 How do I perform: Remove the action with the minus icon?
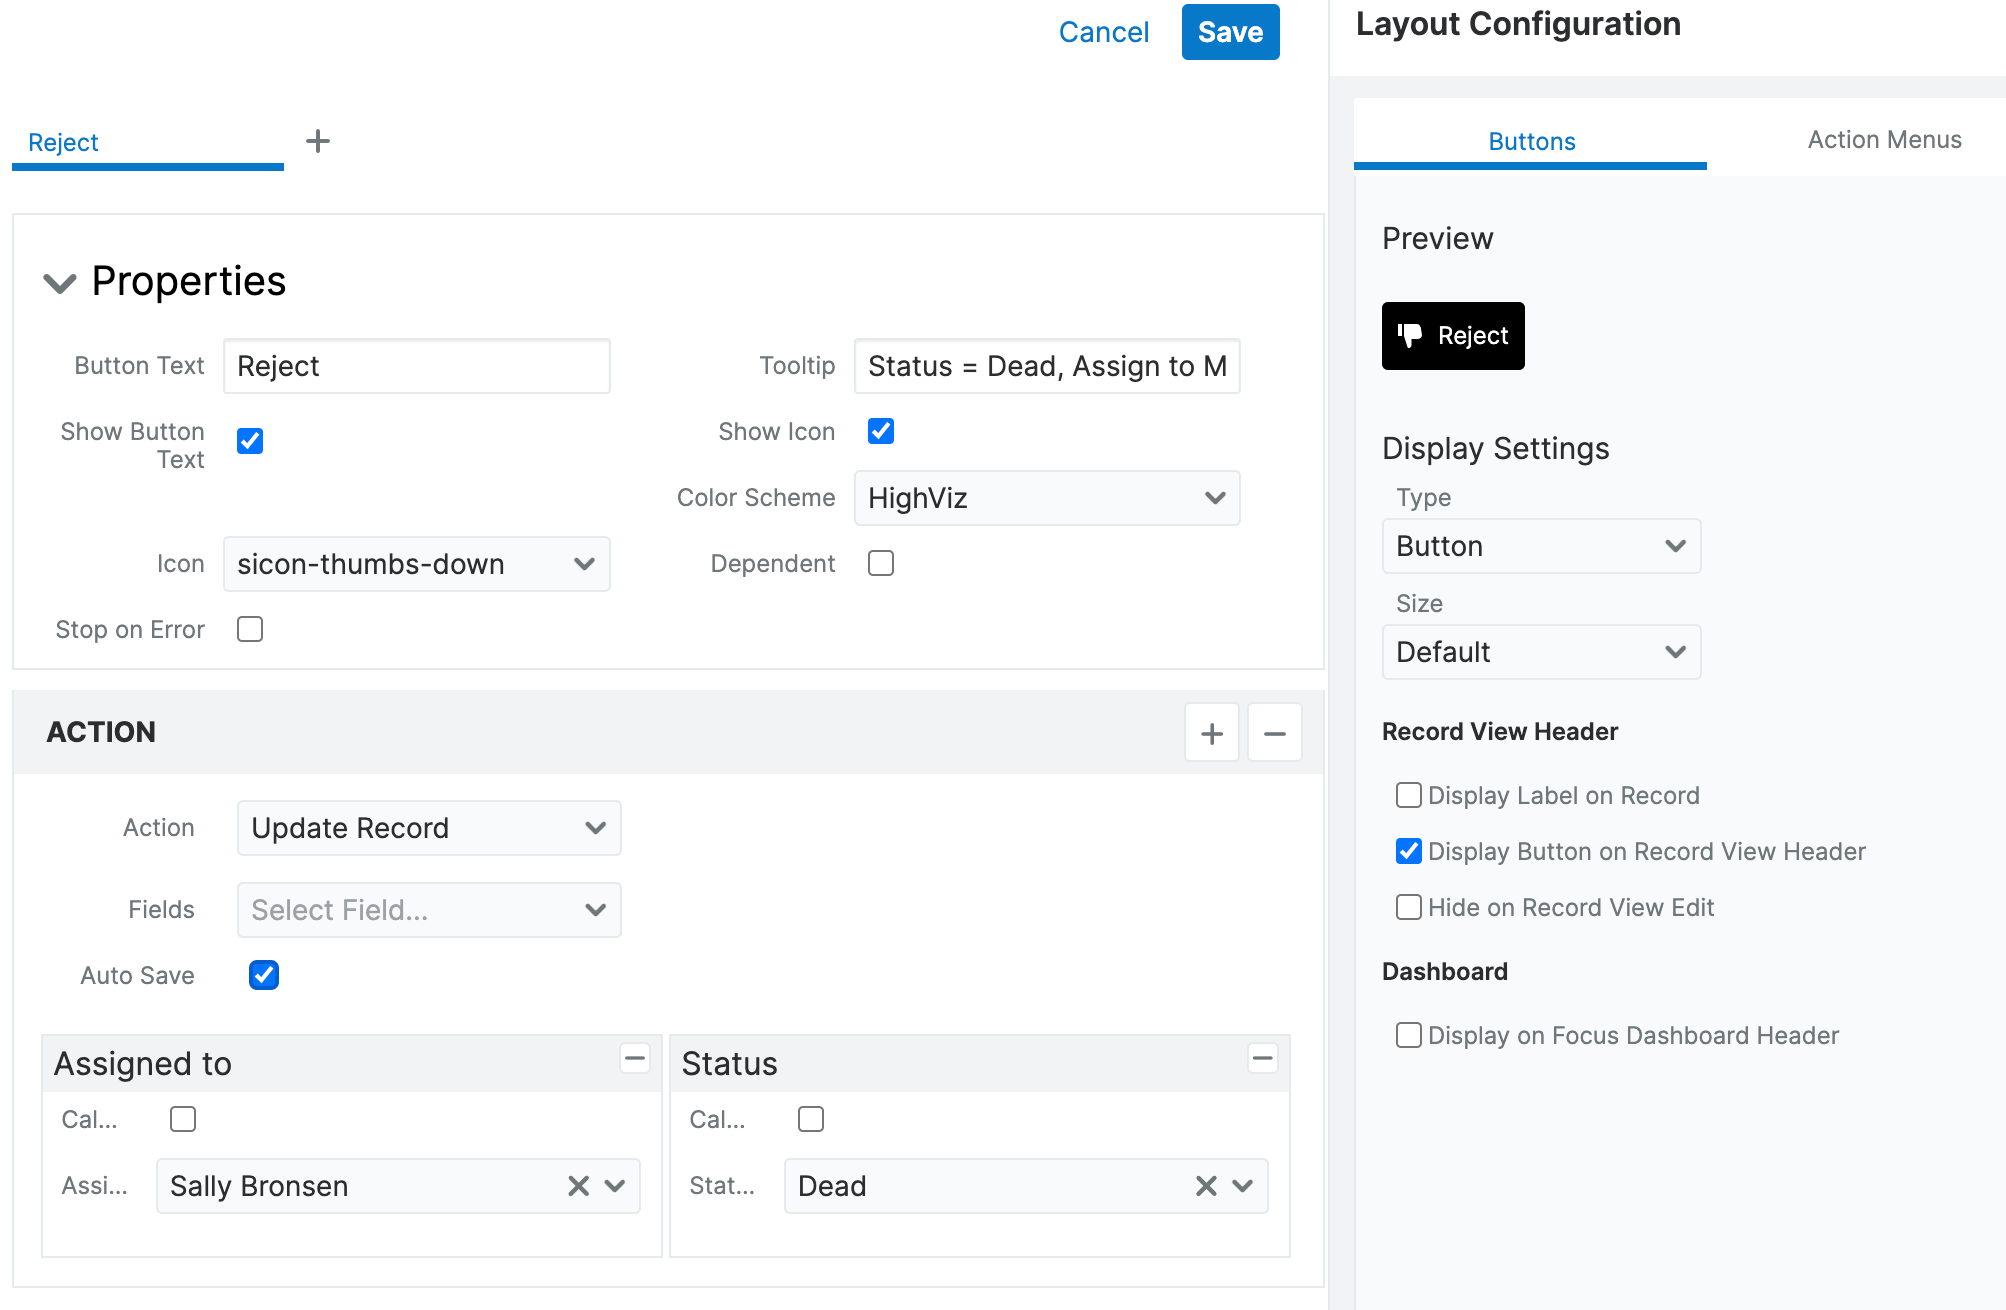[x=1274, y=732]
